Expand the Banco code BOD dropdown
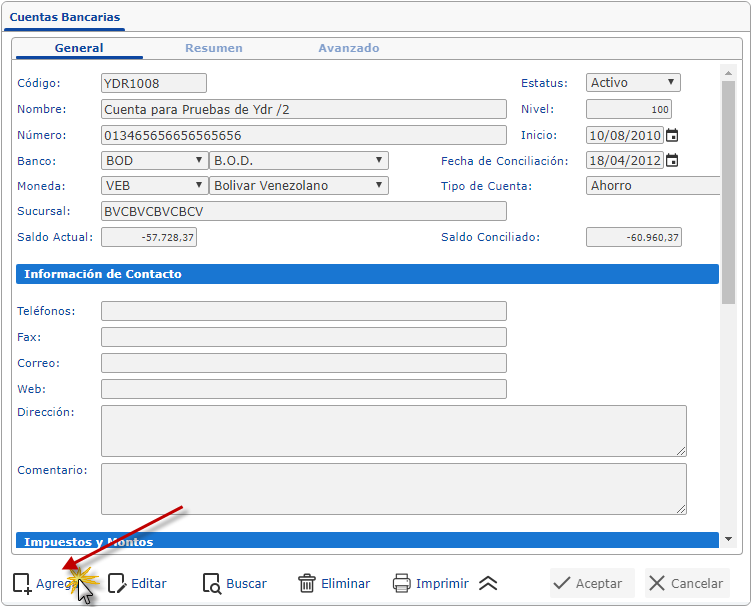Viewport: 754px width, 607px height. pos(154,160)
